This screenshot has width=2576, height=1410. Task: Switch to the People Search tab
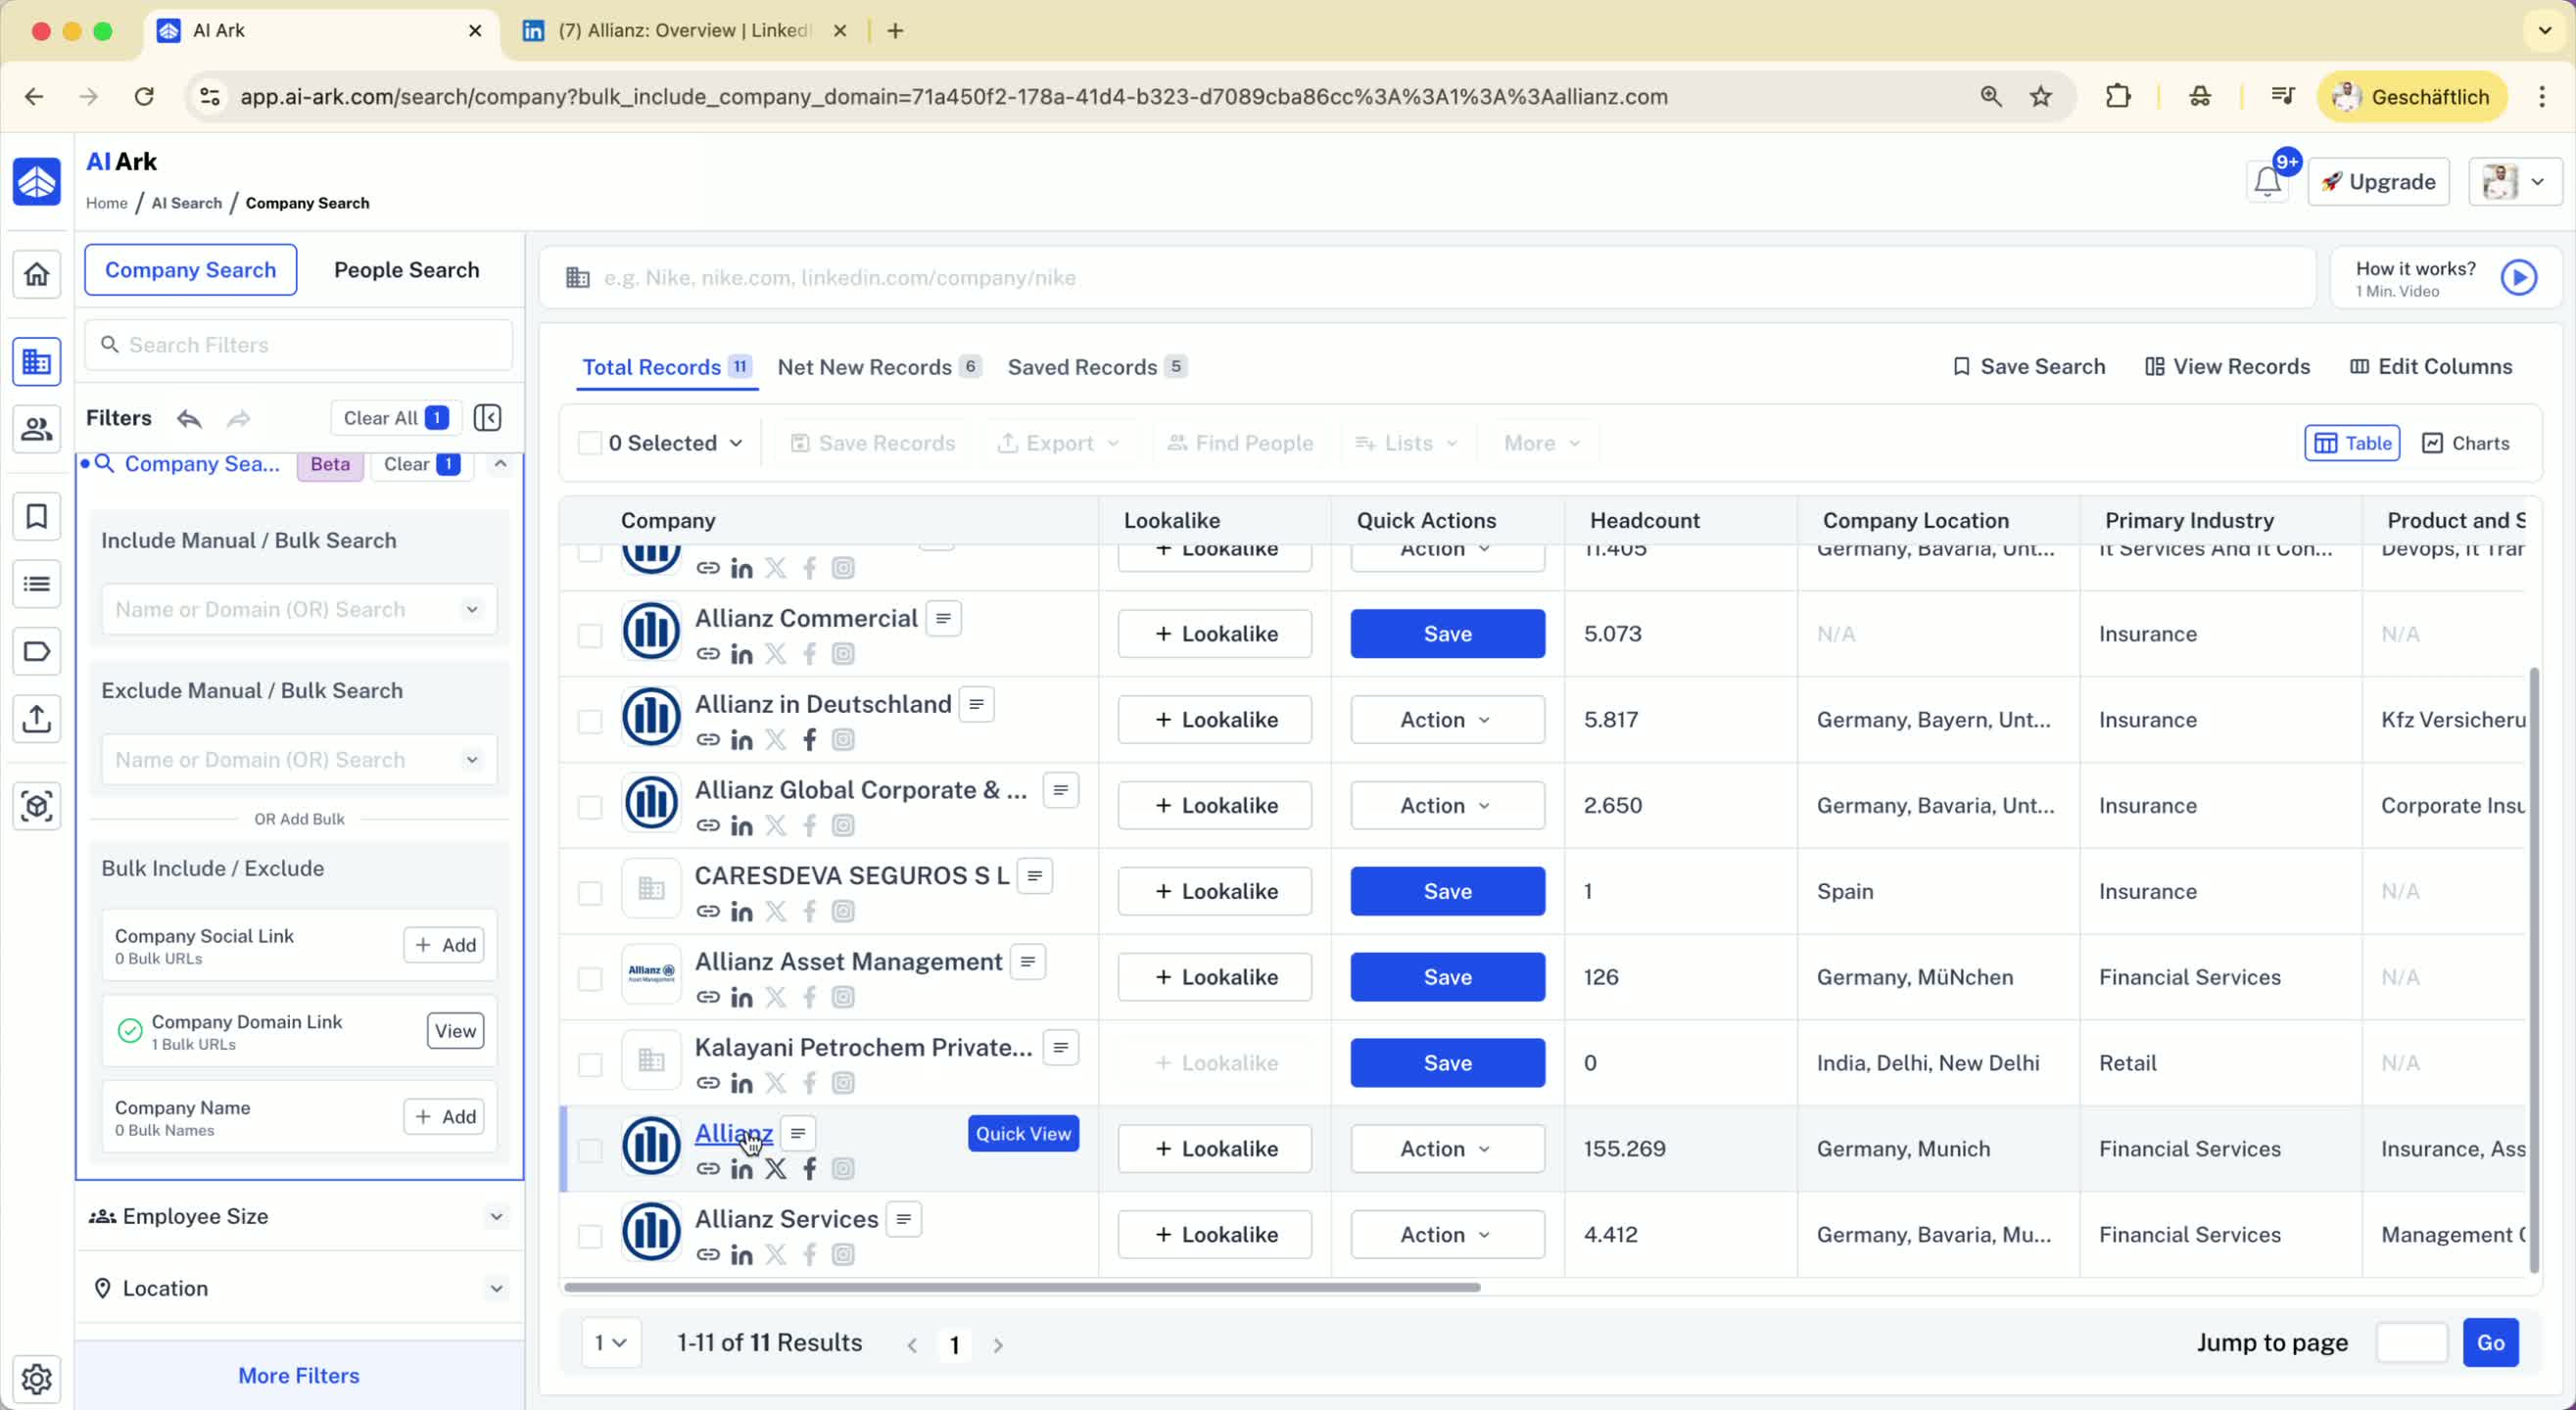tap(406, 270)
